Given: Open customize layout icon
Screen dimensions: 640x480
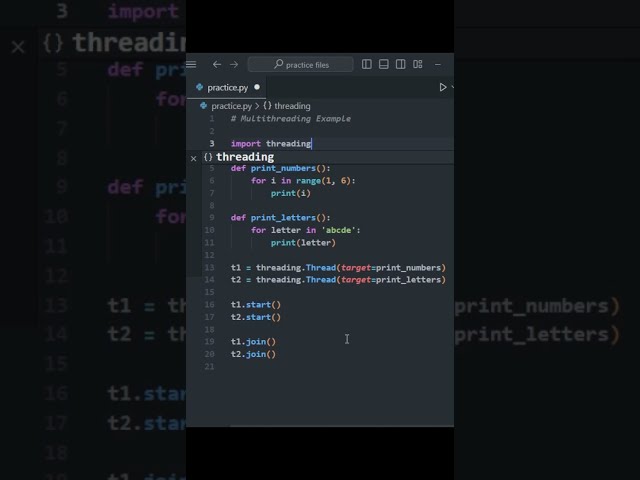Looking at the screenshot, I should click(418, 64).
